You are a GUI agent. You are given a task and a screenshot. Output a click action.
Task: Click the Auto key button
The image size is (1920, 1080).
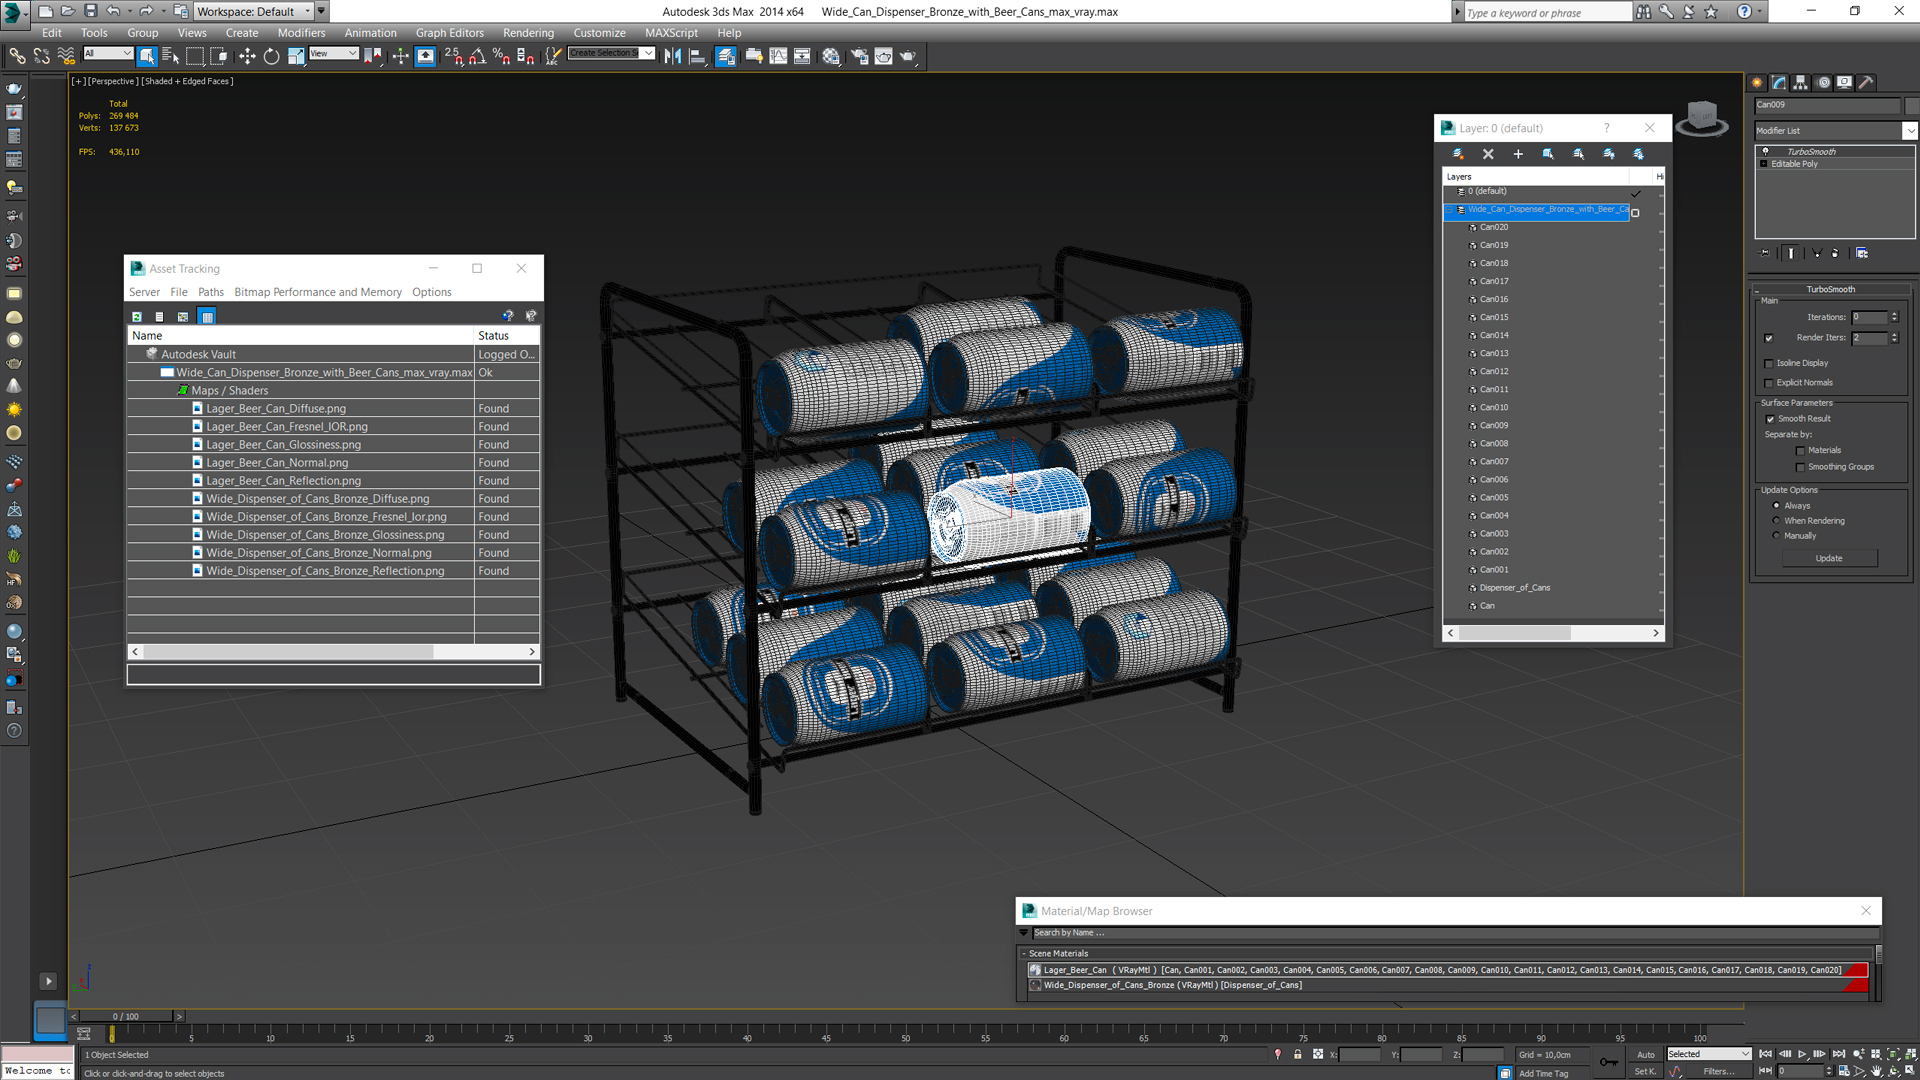(1645, 1054)
